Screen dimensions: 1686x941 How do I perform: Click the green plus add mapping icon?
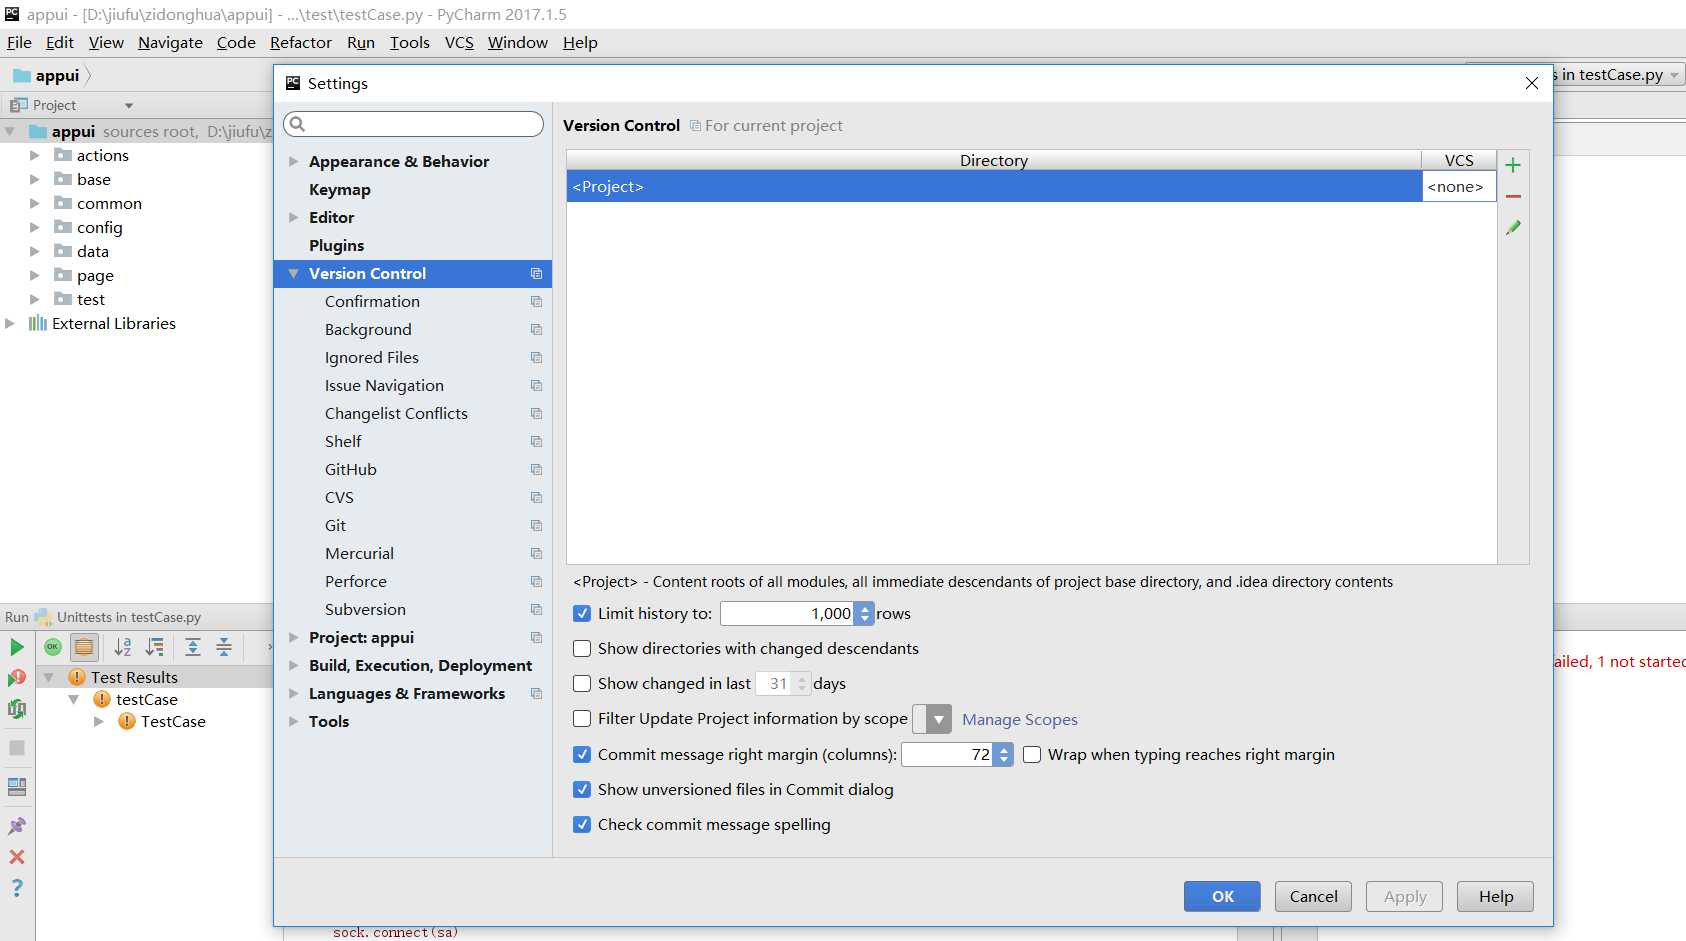1513,165
